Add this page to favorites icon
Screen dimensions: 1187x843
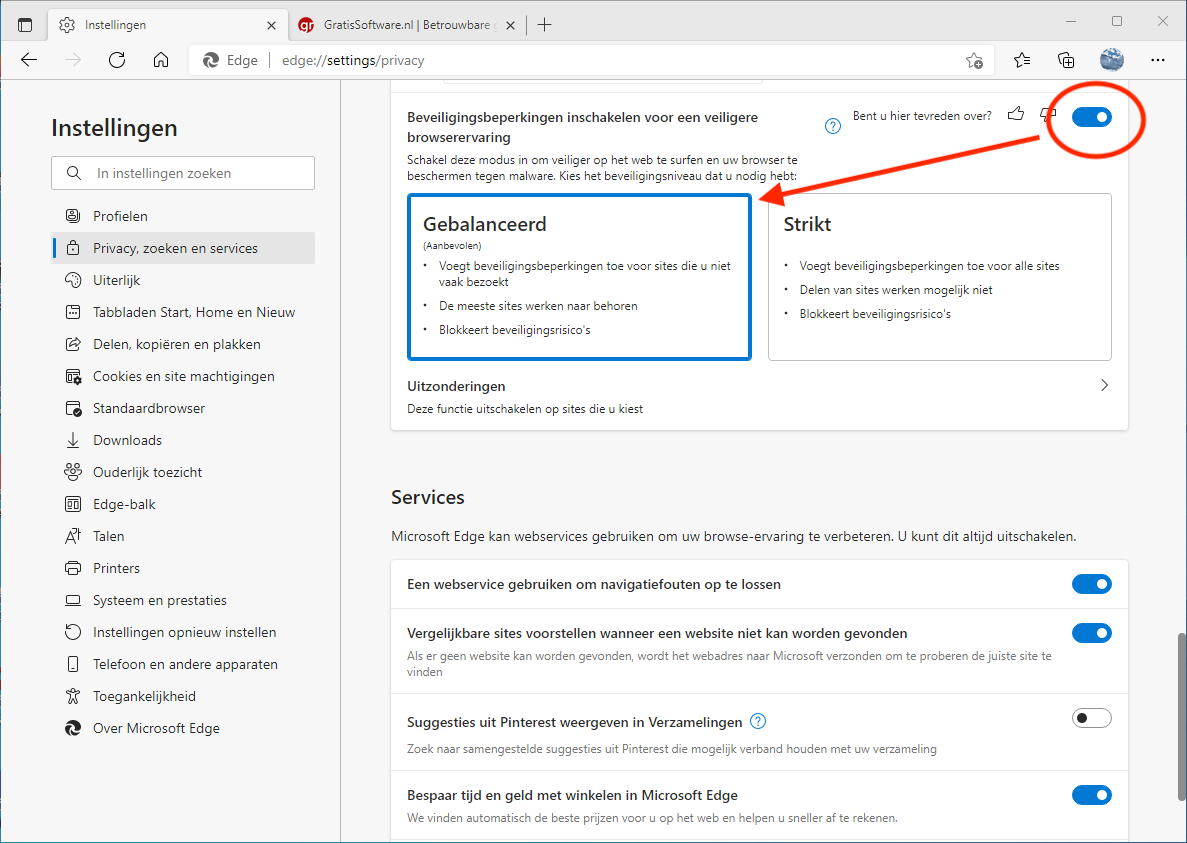973,61
